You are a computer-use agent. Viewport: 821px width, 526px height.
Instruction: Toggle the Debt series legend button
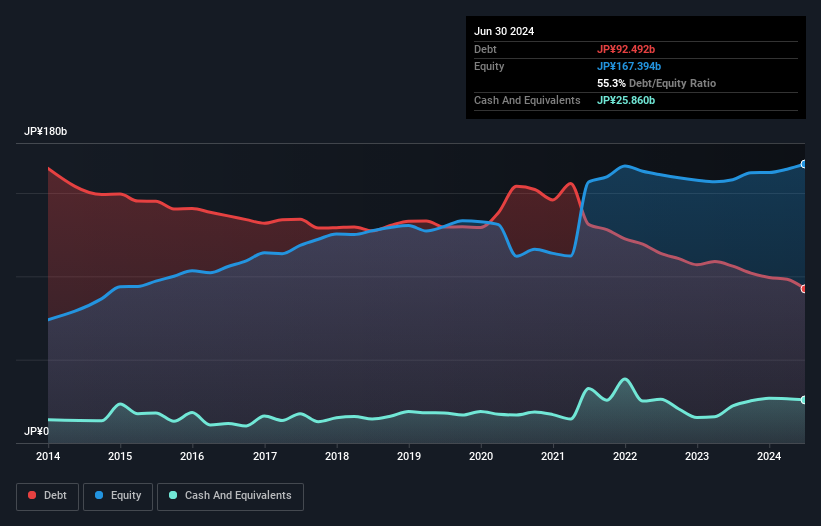(47, 496)
